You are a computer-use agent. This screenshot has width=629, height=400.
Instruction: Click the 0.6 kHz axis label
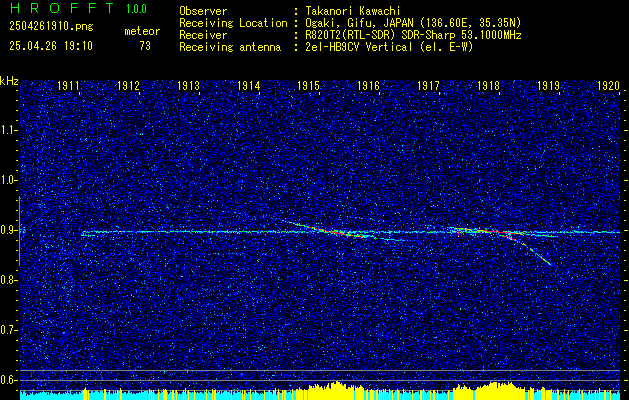click(8, 380)
